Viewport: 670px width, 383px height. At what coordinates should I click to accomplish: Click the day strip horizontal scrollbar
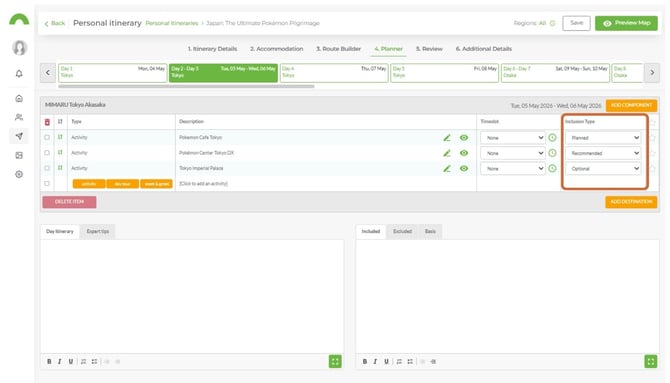(x=186, y=86)
